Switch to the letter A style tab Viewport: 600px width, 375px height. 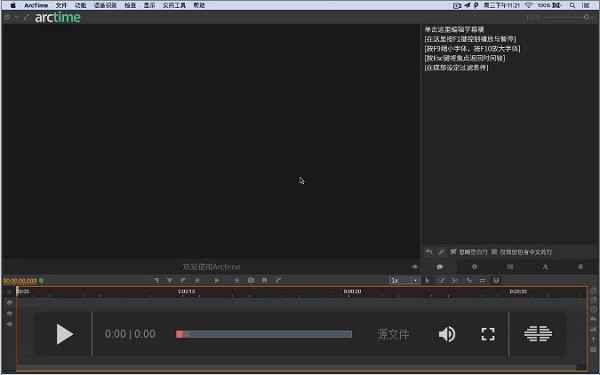545,267
